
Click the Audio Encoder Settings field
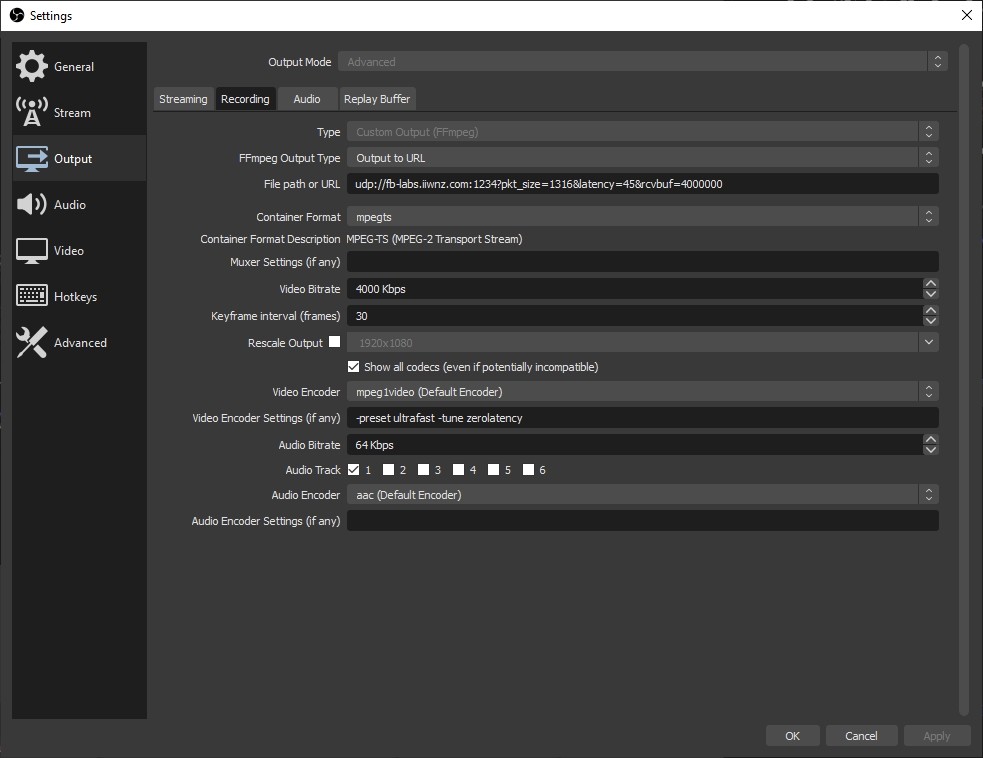pos(643,520)
